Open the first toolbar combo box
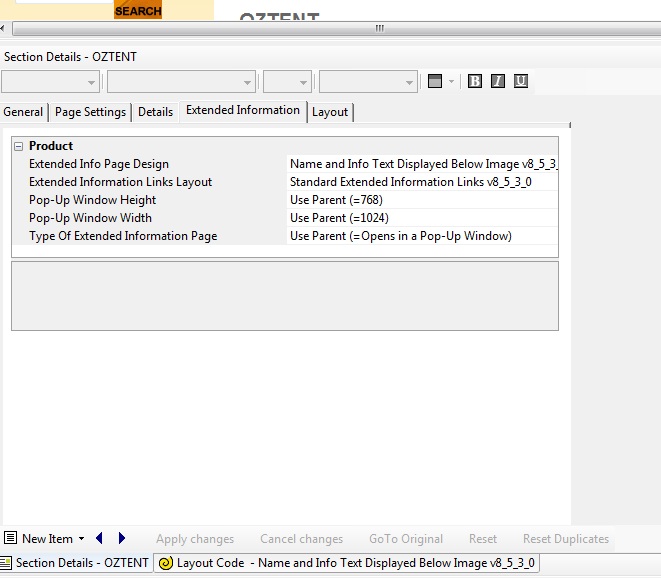This screenshot has width=661, height=578. (50, 82)
